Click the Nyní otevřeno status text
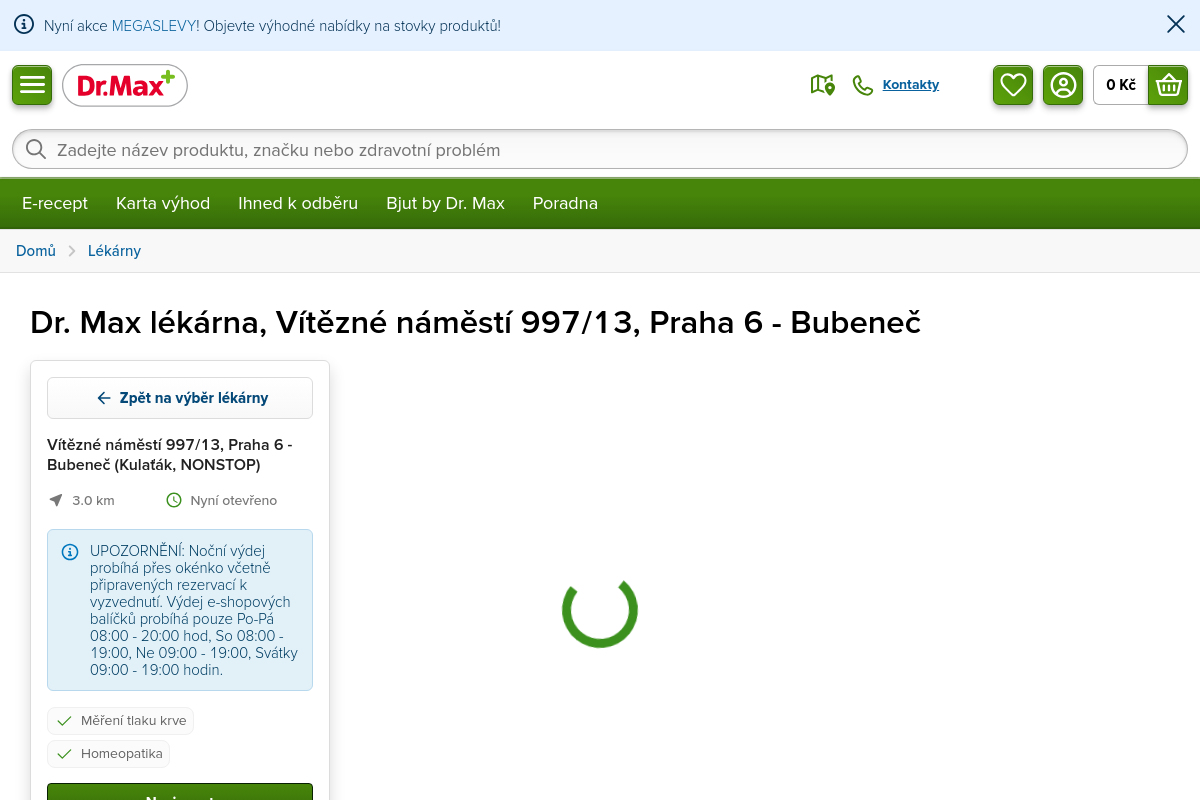This screenshot has height=800, width=1200. pyautogui.click(x=234, y=500)
